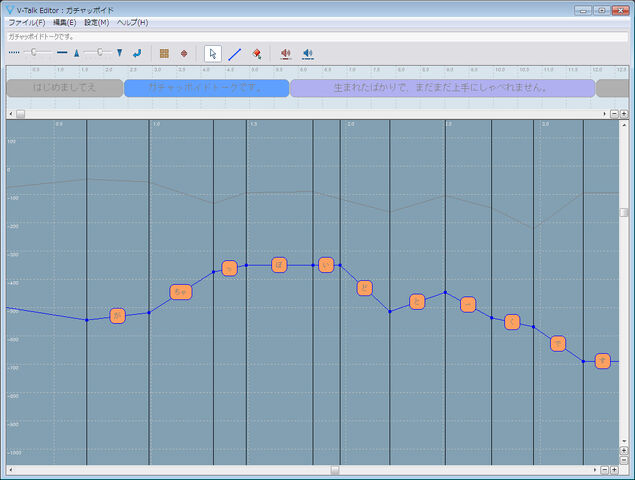Zoom out phrase timeline with minus button

click(x=614, y=114)
